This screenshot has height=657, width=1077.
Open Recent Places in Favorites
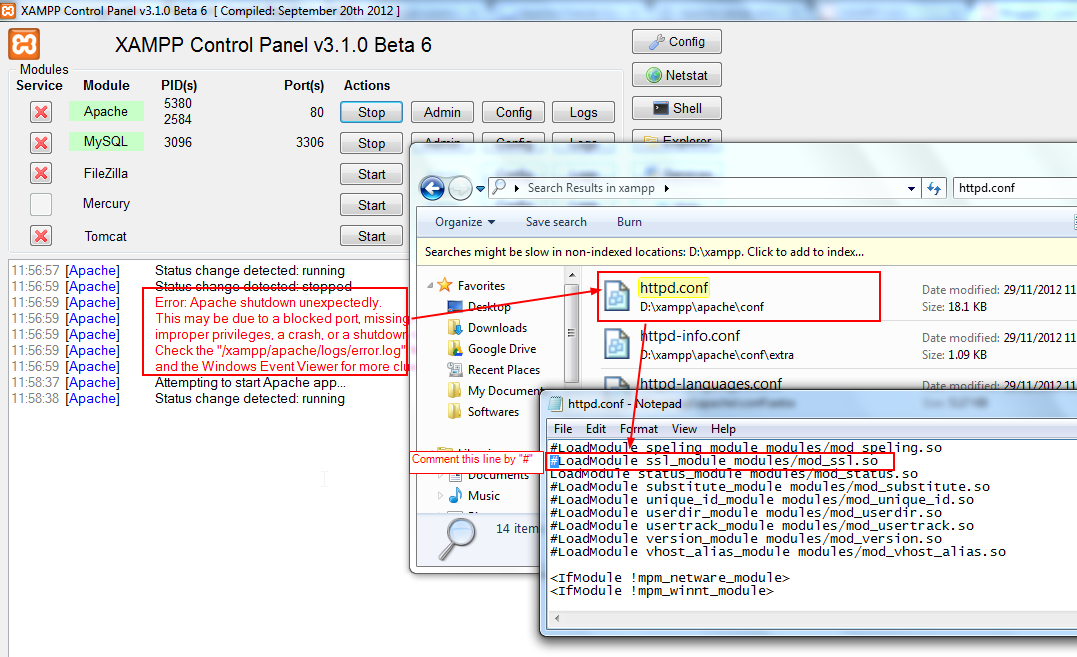(x=503, y=370)
